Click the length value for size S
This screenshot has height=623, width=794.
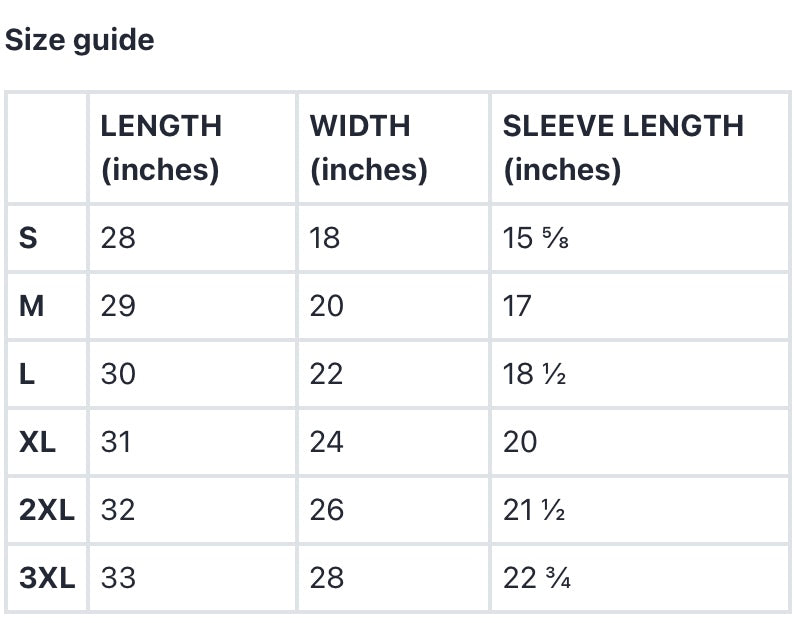click(118, 238)
